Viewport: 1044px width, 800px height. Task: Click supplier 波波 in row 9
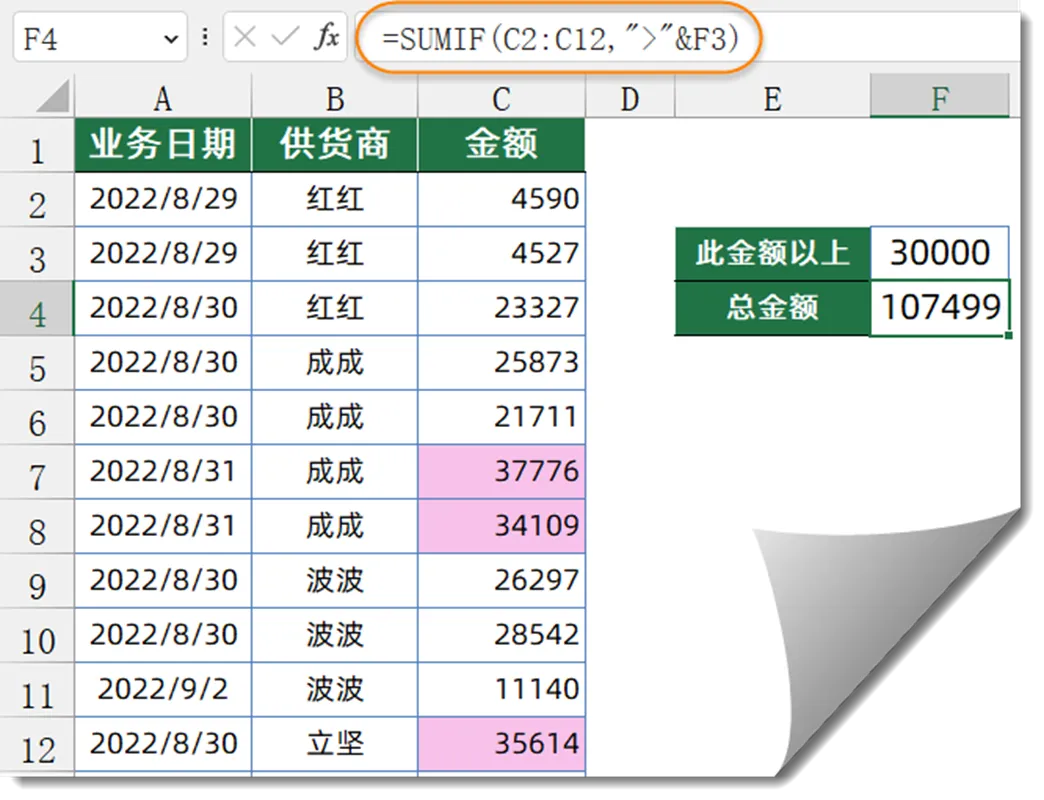coord(335,580)
